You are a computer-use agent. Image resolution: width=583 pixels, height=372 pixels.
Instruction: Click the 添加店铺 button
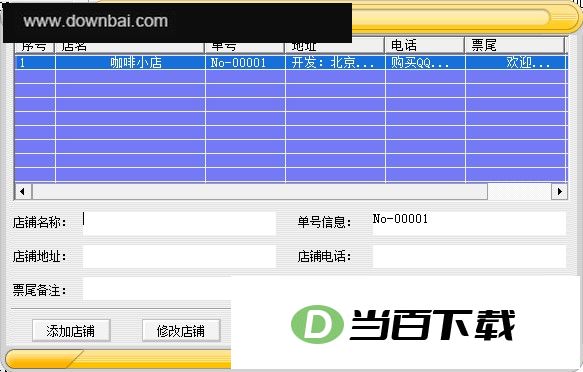pos(71,330)
